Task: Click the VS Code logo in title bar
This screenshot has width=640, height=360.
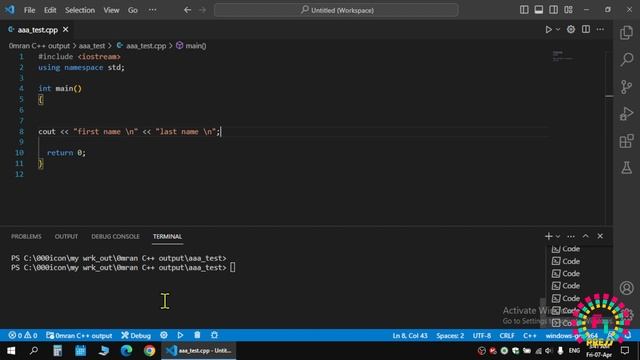Action: point(10,9)
